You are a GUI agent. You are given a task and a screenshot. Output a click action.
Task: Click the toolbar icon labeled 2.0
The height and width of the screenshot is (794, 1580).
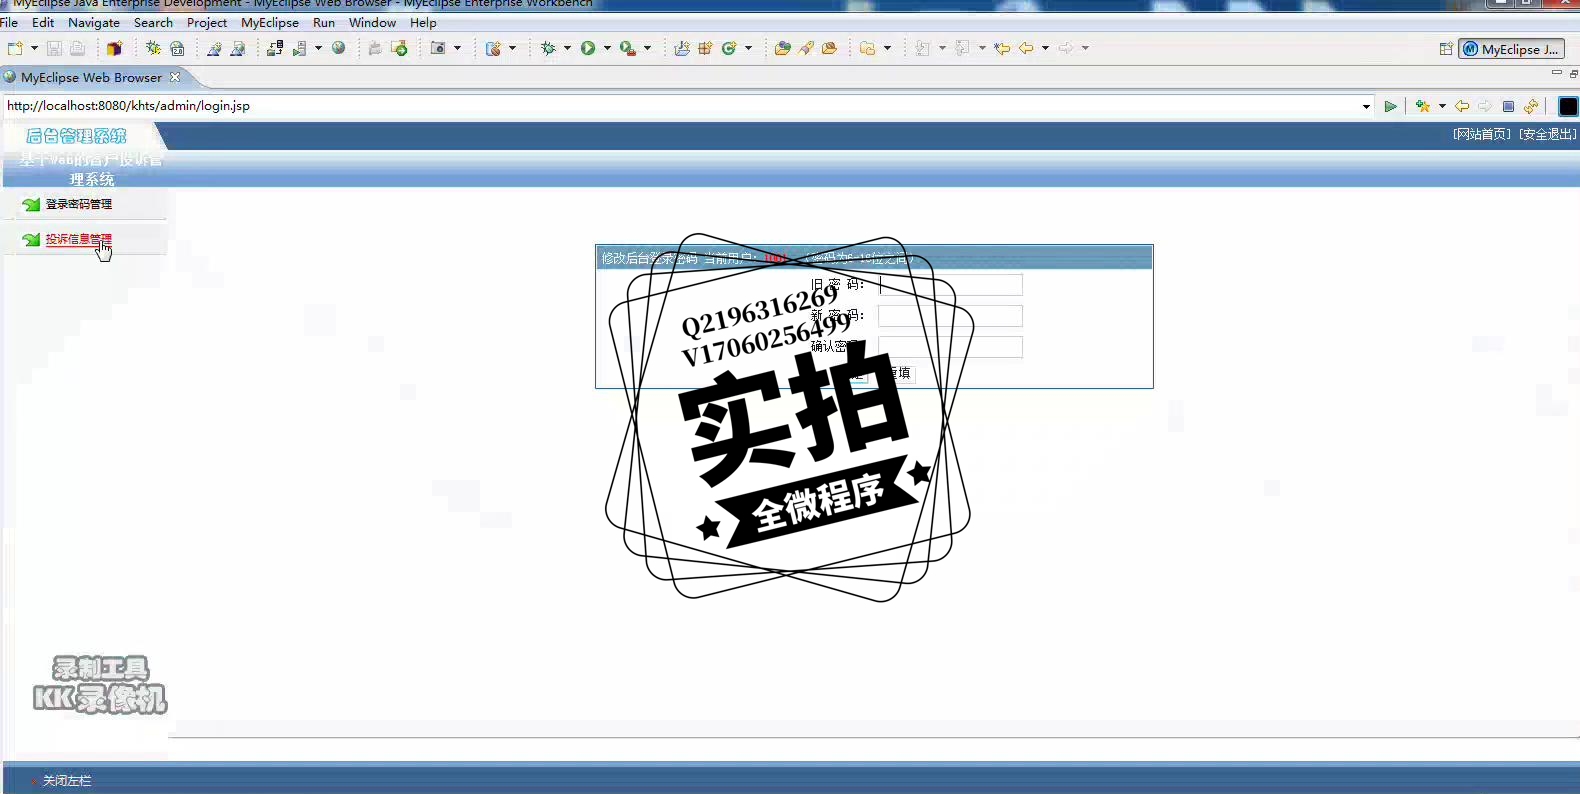[177, 48]
